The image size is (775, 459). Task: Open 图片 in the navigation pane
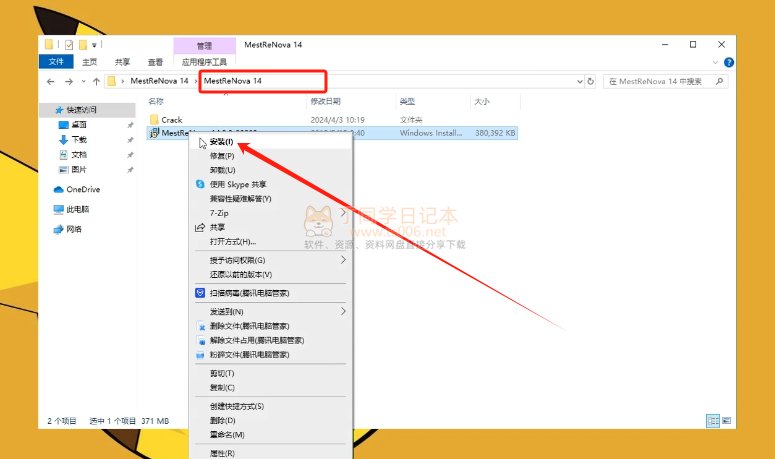(79, 169)
